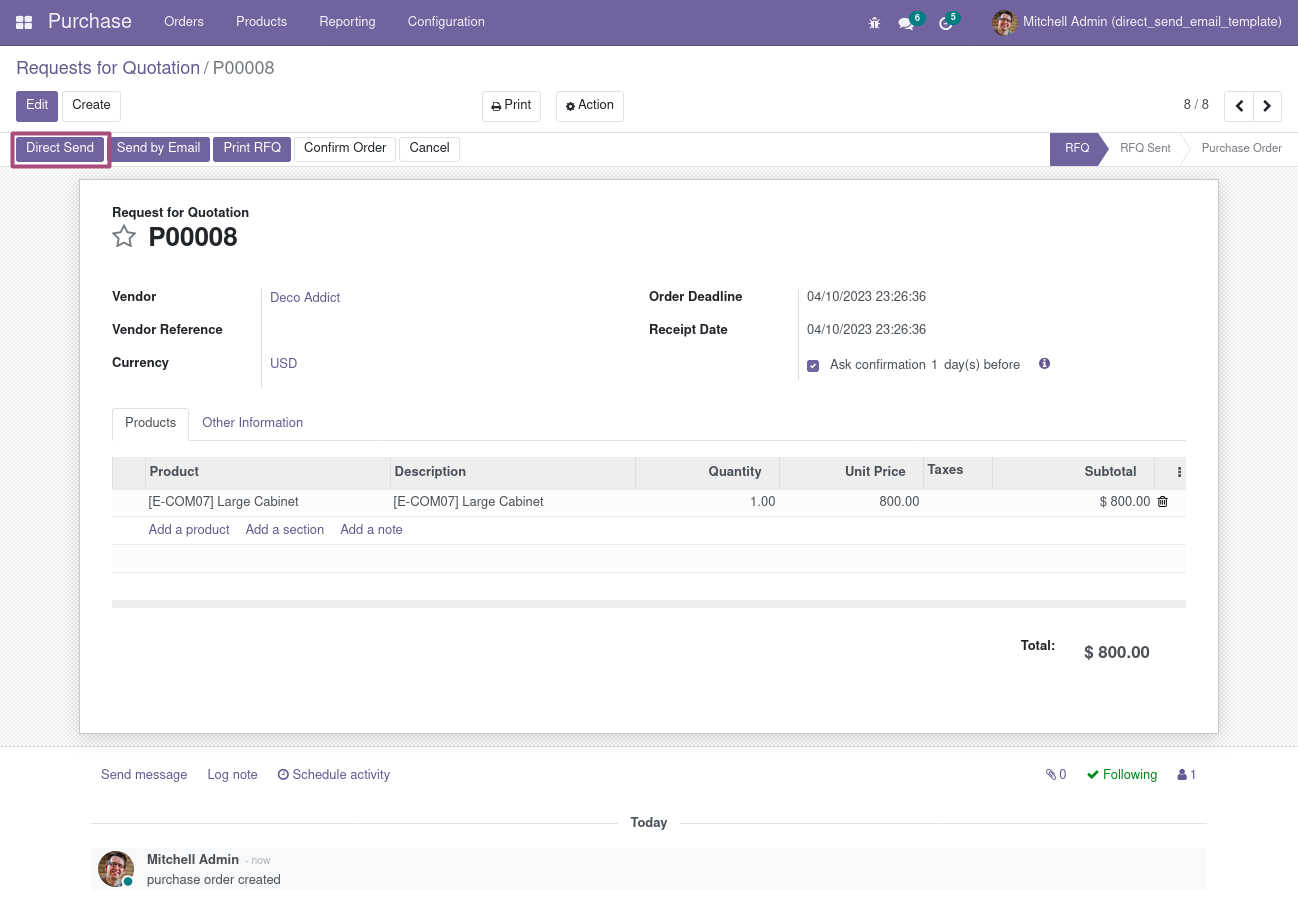Viewport: 1298px width, 916px height.
Task: Open Mitchell Admin user menu
Action: (1137, 22)
